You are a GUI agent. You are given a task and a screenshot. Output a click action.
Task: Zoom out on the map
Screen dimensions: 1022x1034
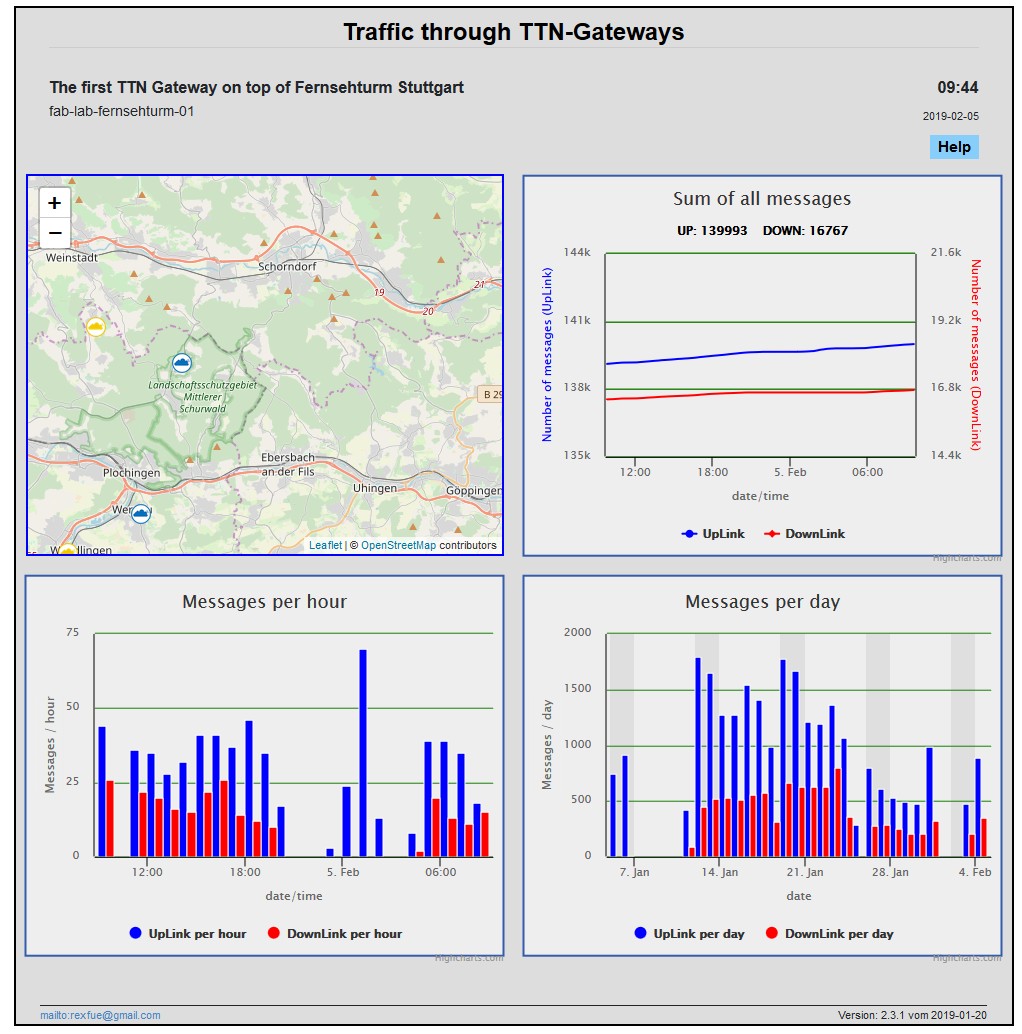[55, 233]
